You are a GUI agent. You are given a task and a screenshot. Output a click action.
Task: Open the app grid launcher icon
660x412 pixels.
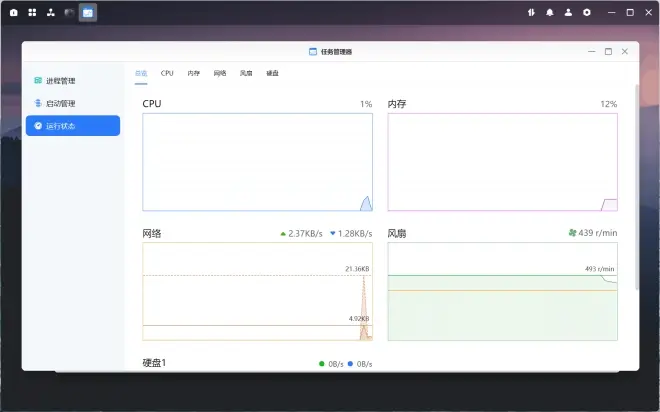(x=32, y=13)
